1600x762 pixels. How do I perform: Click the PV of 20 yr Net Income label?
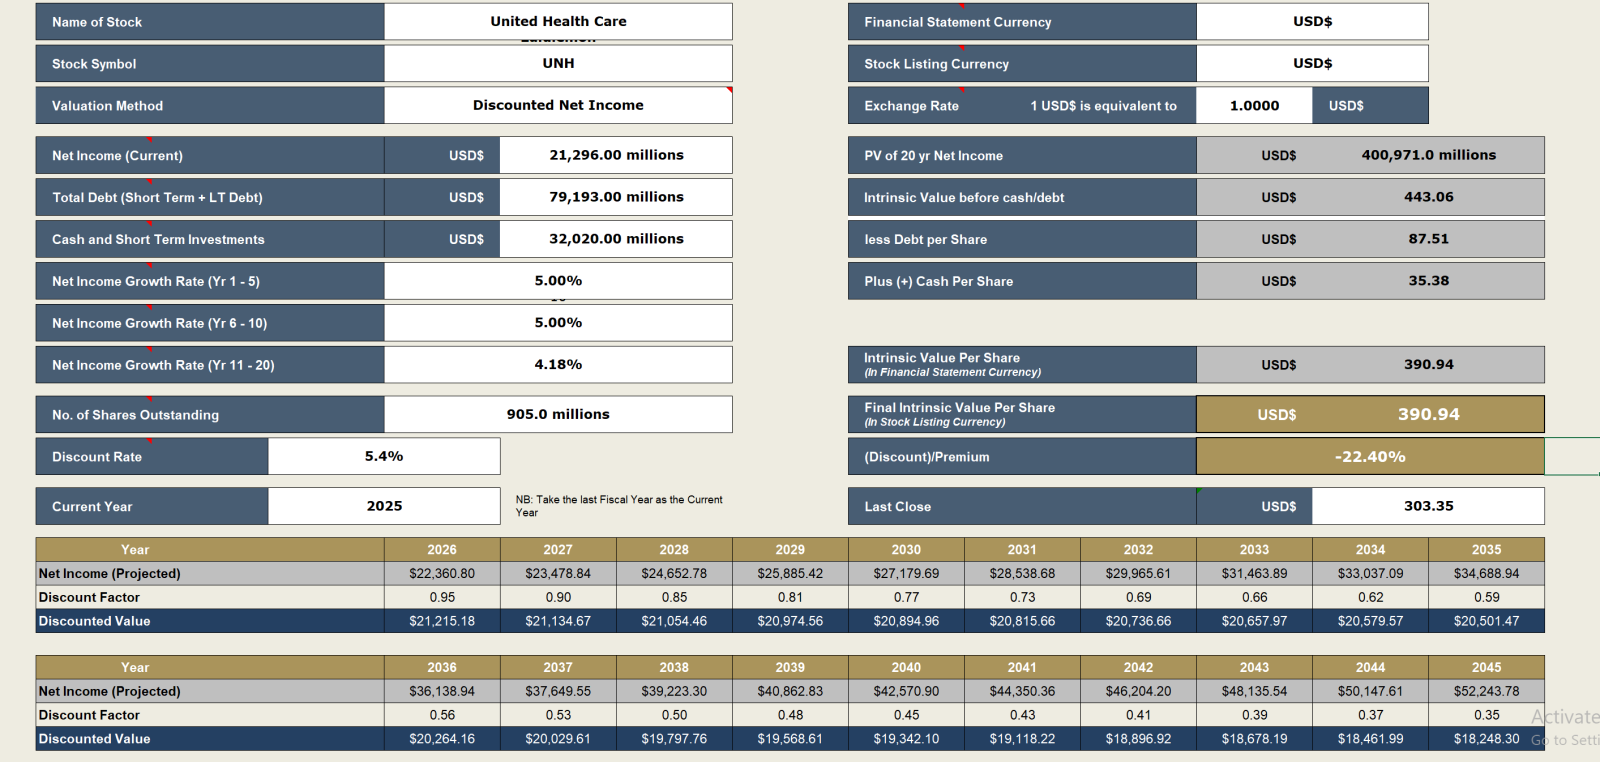(1022, 155)
